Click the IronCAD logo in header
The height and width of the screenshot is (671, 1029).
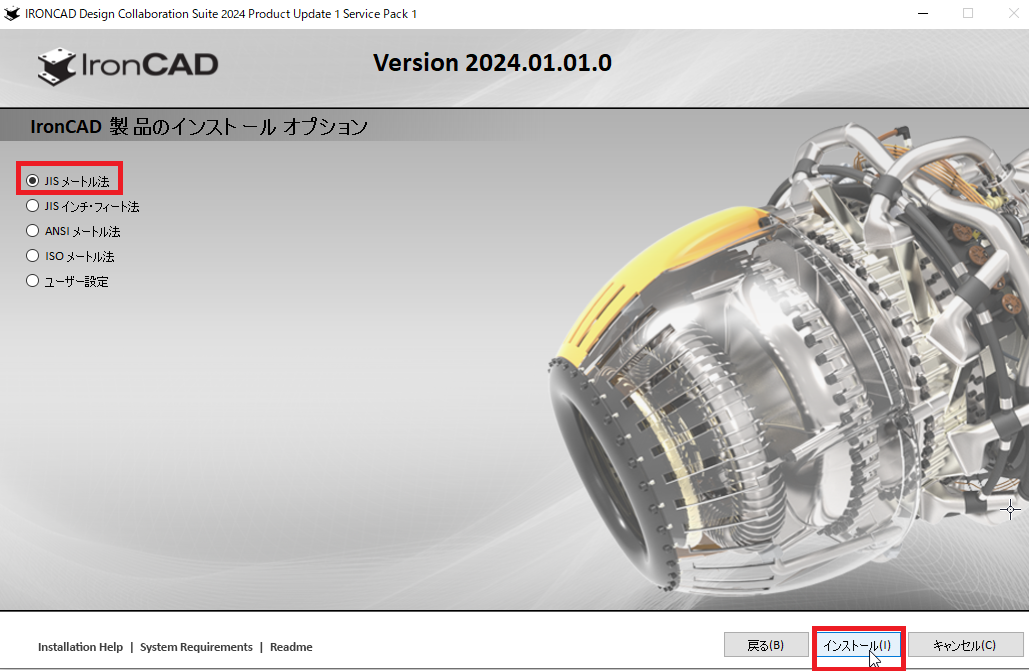click(x=128, y=66)
